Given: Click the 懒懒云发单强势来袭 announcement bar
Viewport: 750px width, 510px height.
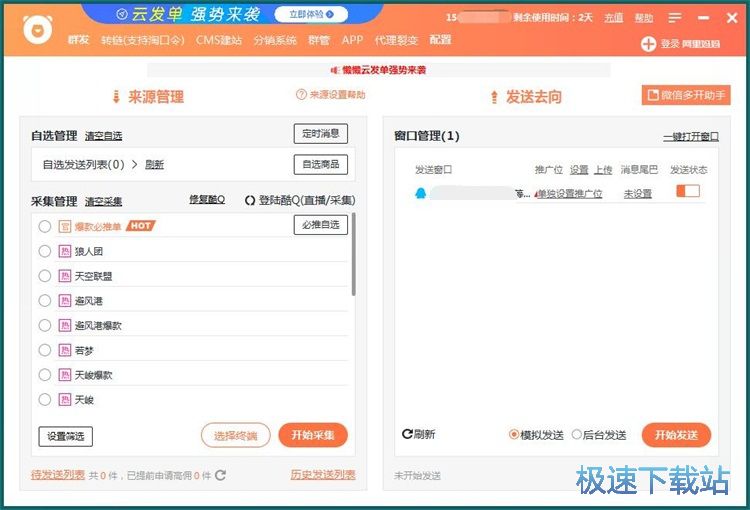Looking at the screenshot, I should [379, 70].
